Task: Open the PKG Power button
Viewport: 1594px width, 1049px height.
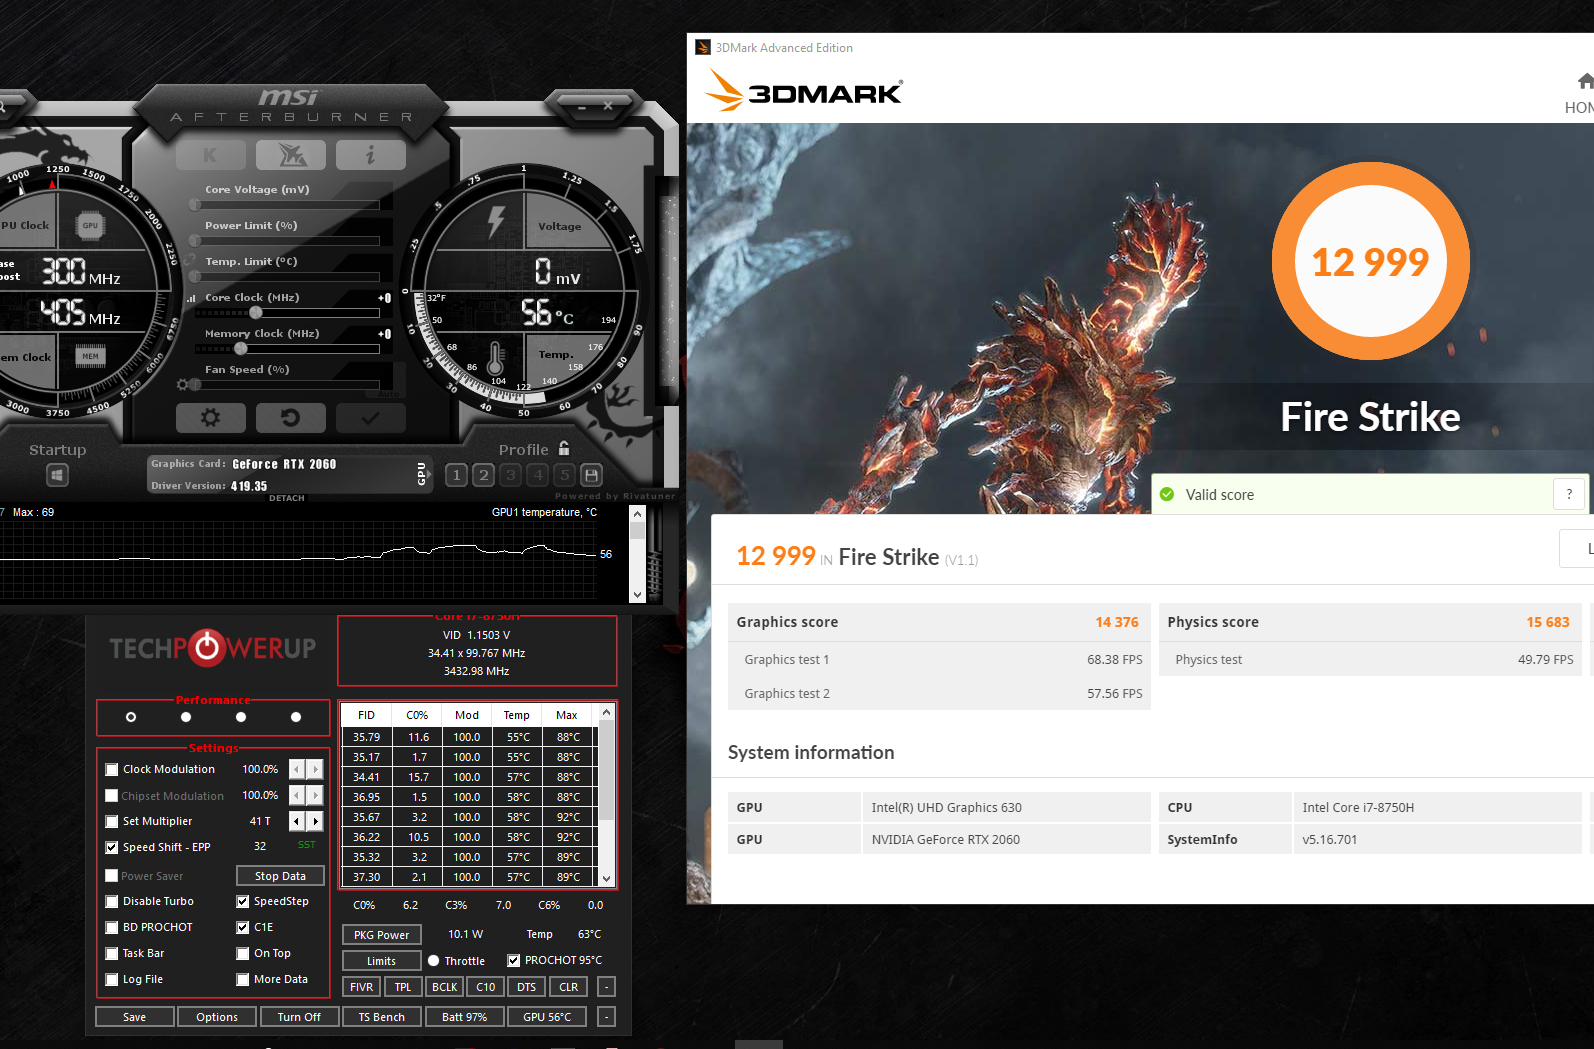Action: coord(382,935)
